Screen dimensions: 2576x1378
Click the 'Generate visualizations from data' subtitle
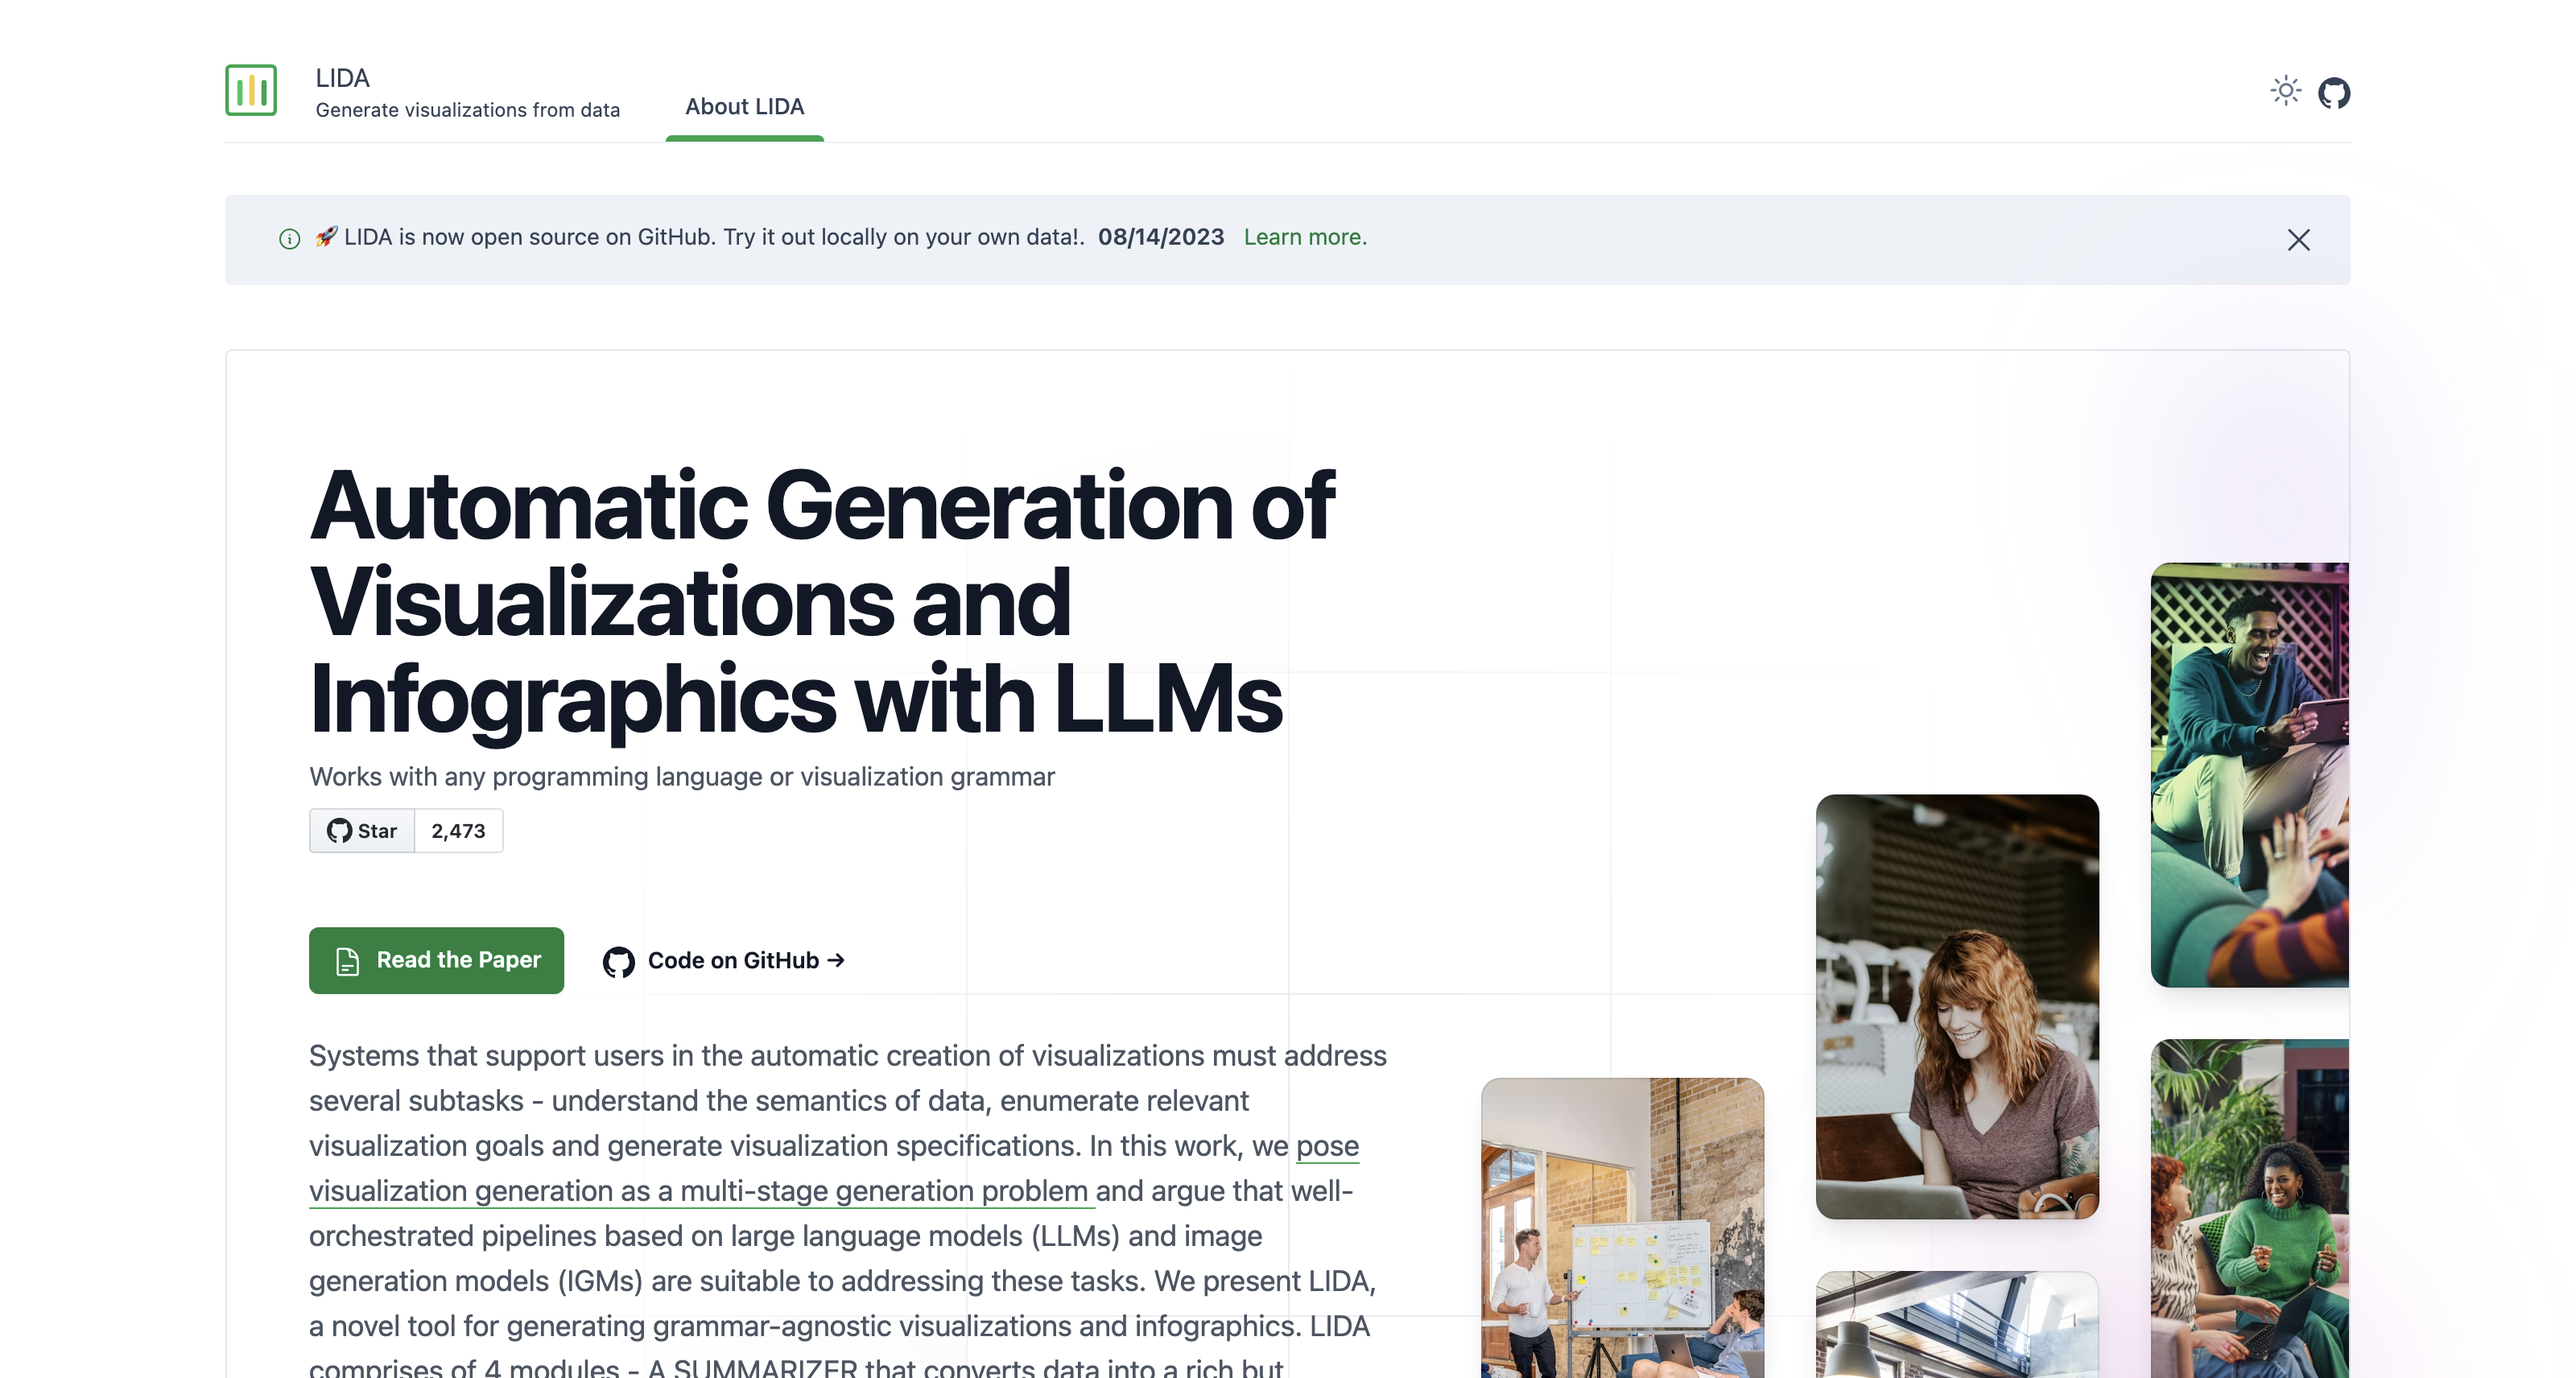[467, 110]
